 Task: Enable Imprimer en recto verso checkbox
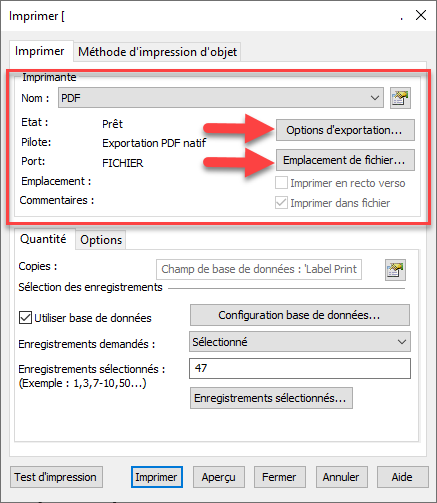[281, 183]
